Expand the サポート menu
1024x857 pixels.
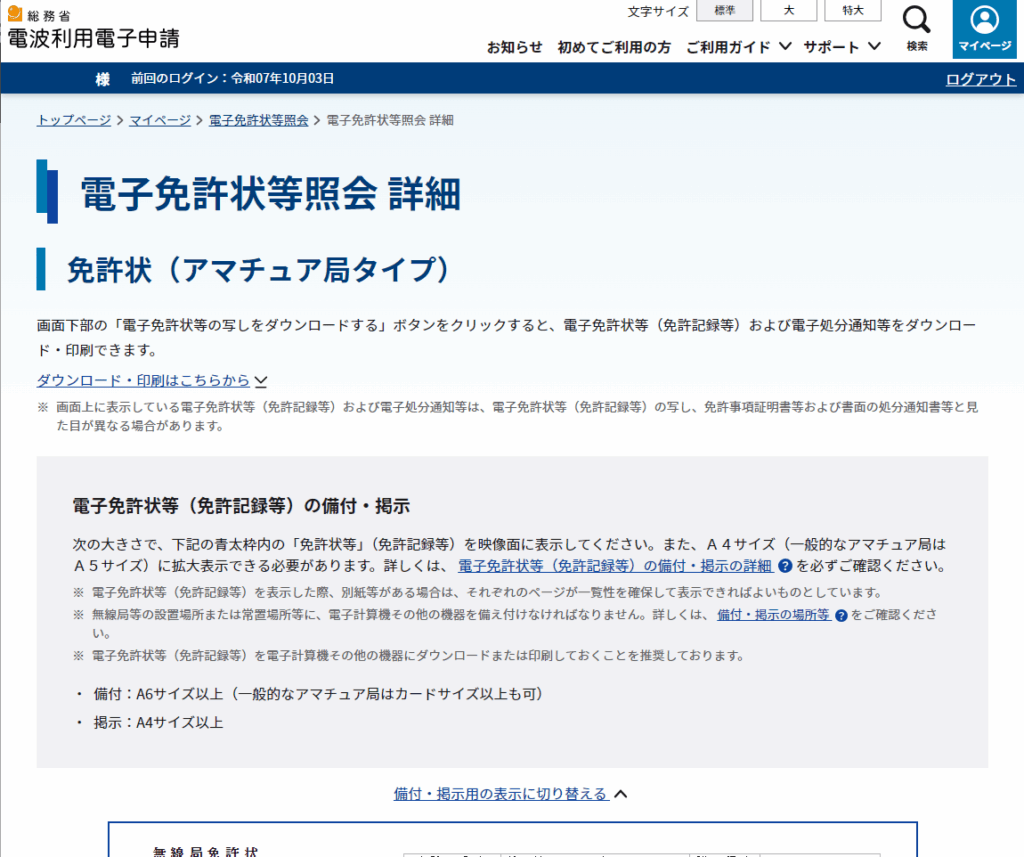(842, 47)
